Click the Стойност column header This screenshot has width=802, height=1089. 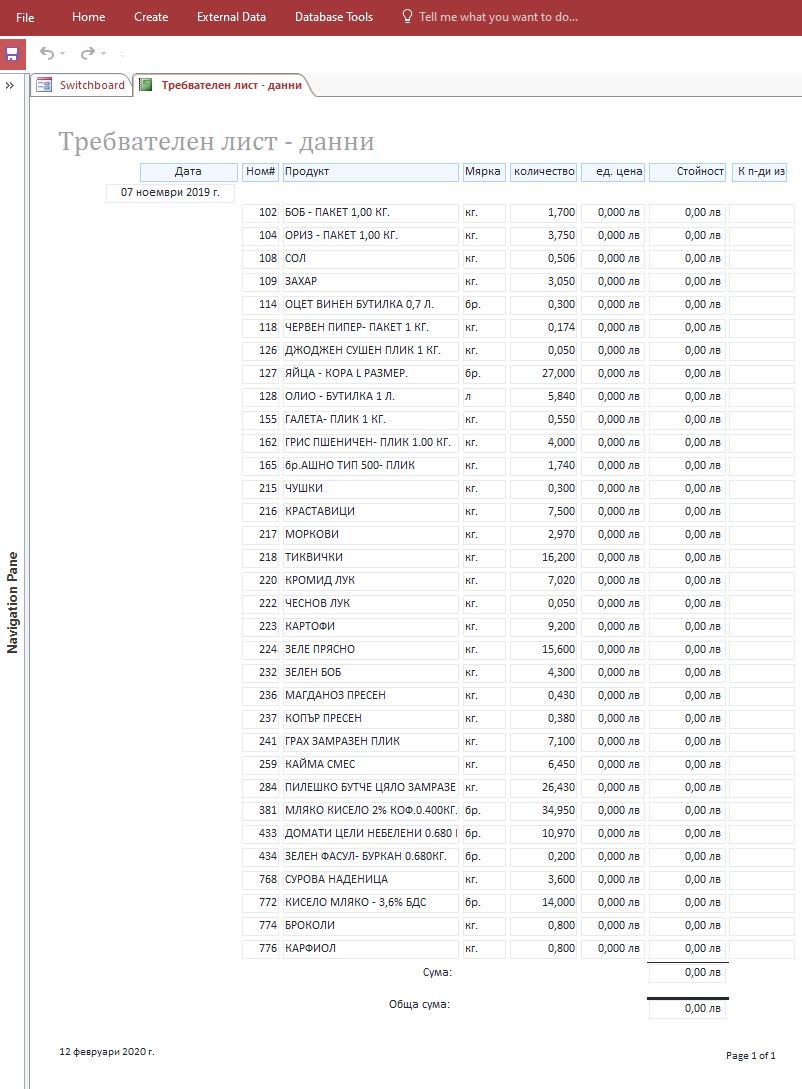click(x=687, y=172)
